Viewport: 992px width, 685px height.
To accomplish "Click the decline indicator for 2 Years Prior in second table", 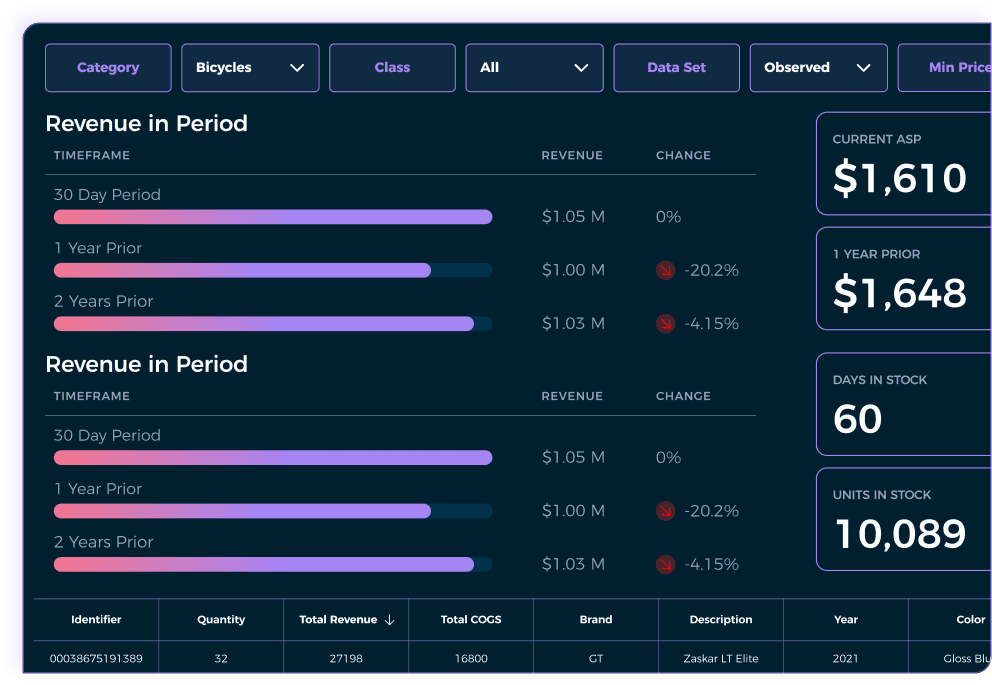I will pos(665,564).
